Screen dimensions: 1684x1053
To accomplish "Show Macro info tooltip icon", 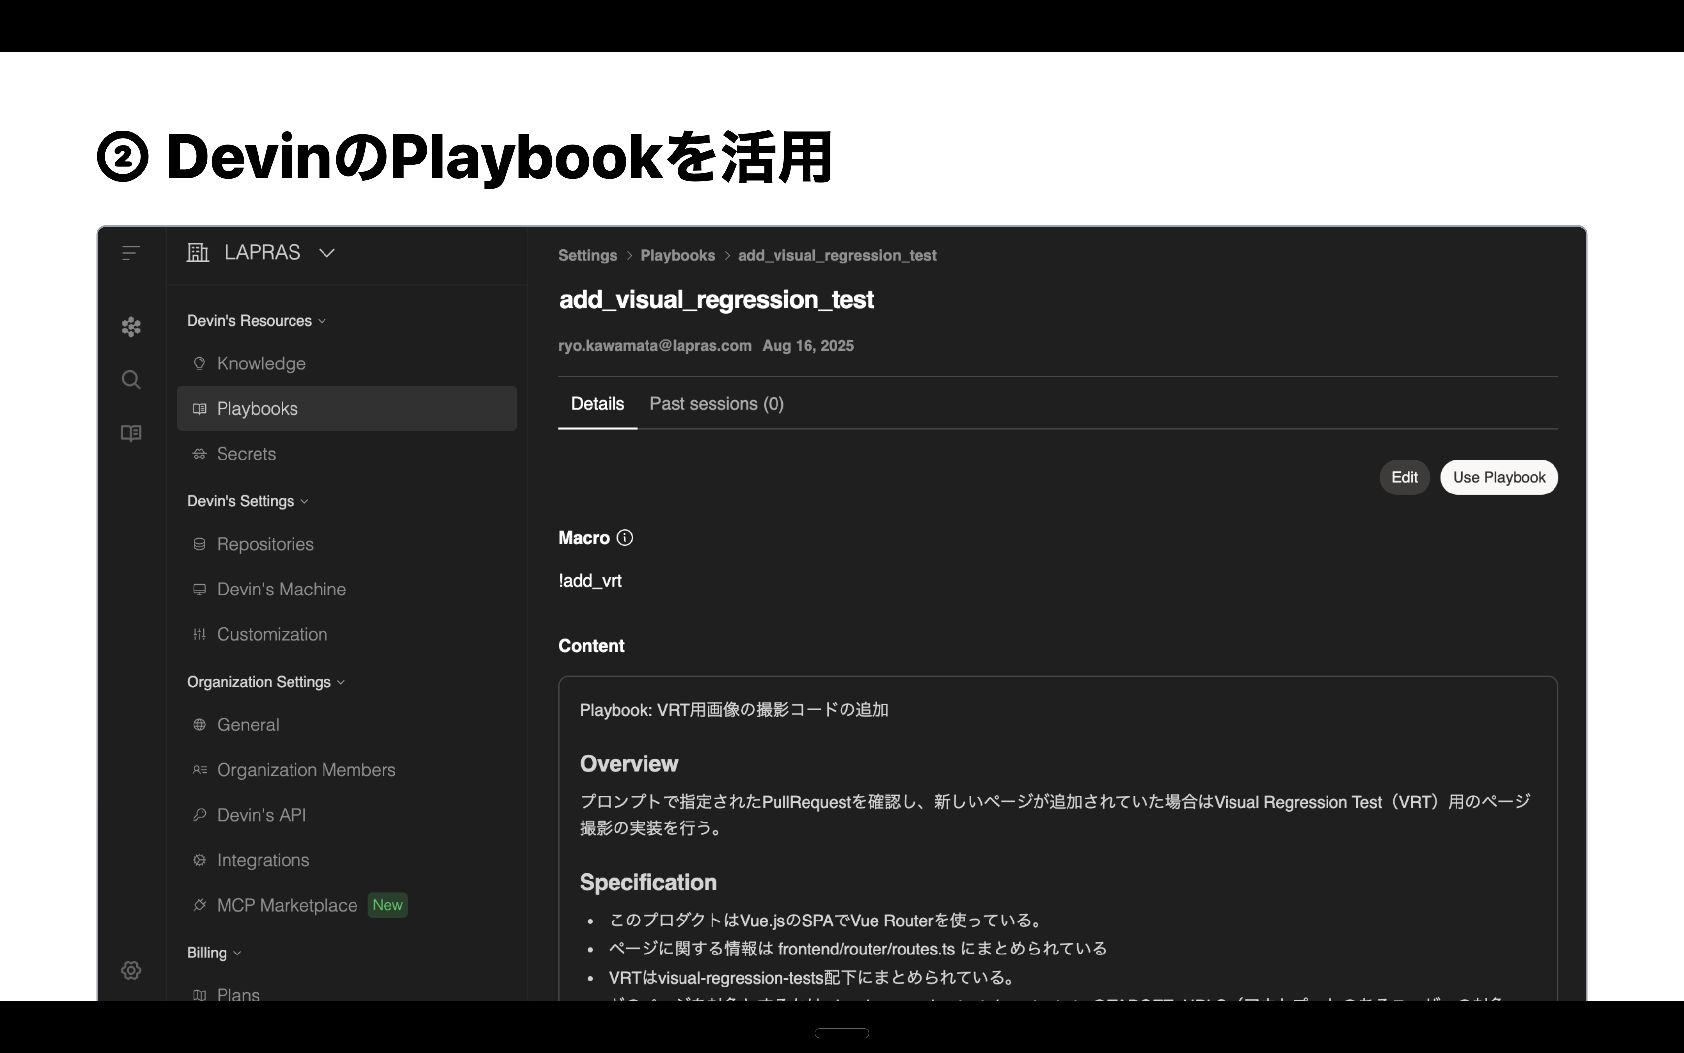I will pyautogui.click(x=625, y=538).
